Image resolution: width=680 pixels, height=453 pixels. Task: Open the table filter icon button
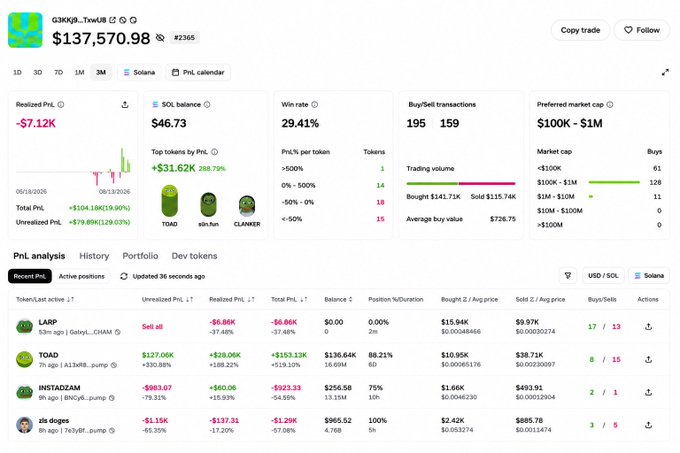pyautogui.click(x=568, y=276)
